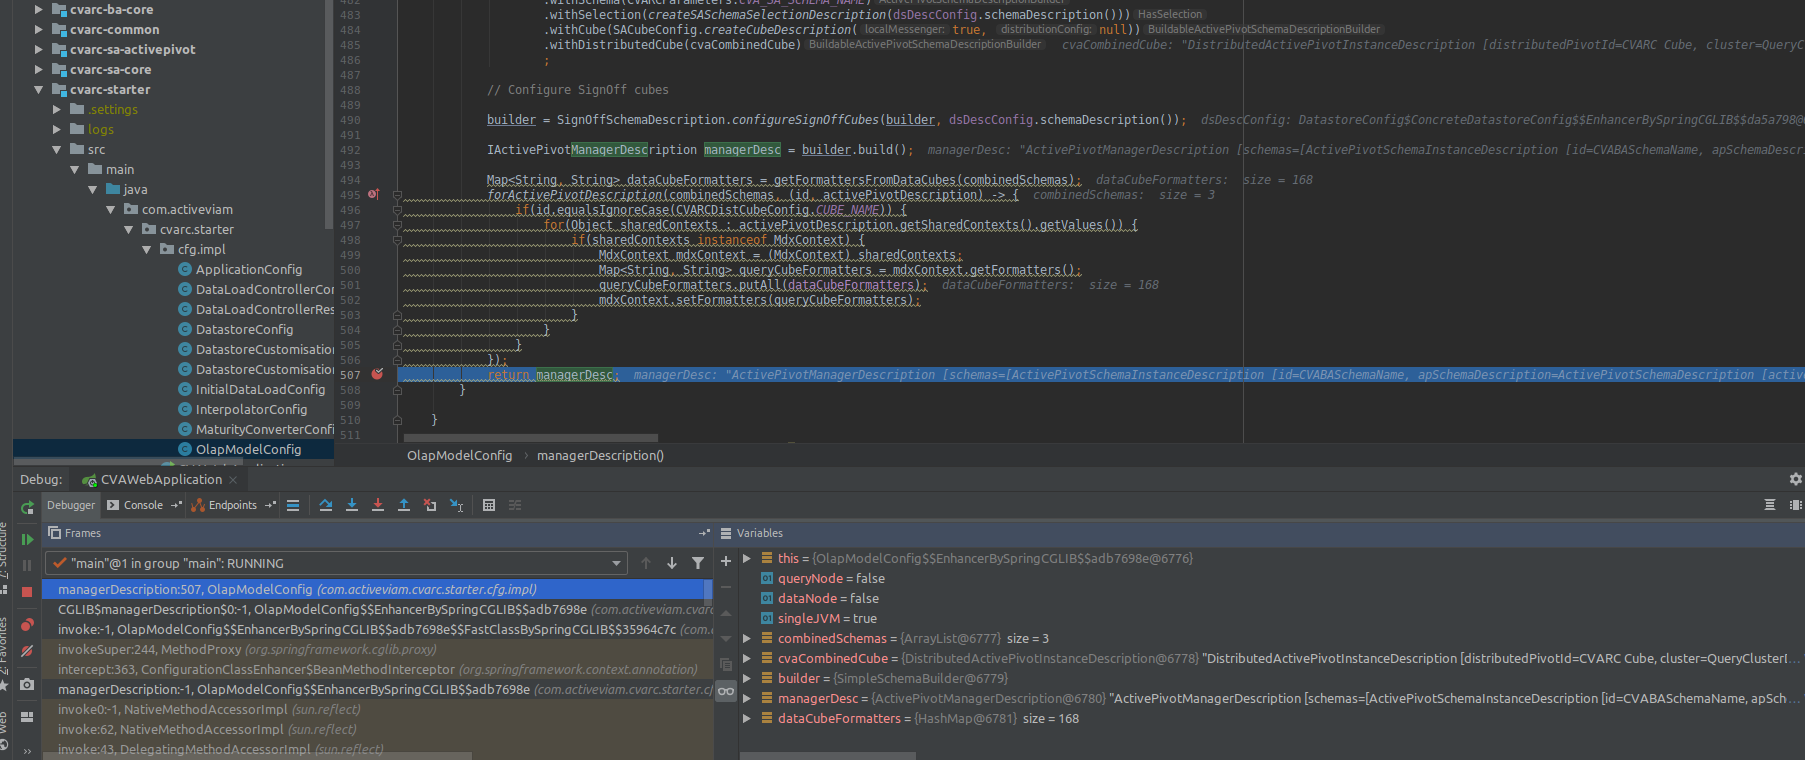Open ApplicationConfig class in tree

pos(248,269)
